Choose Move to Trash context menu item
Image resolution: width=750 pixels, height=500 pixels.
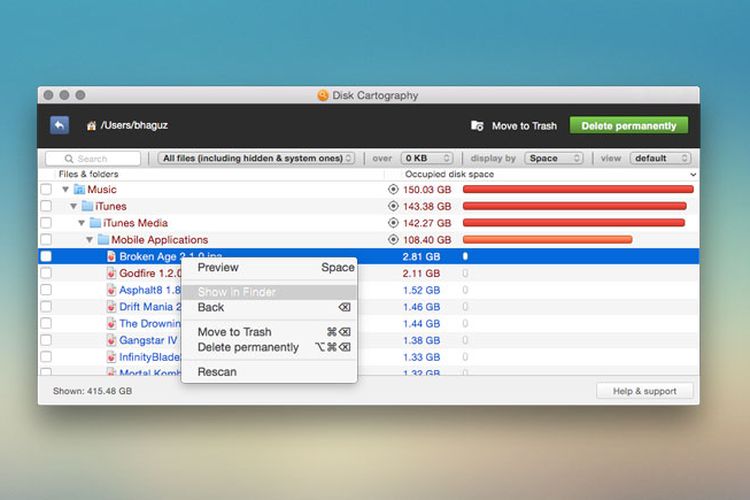pyautogui.click(x=269, y=332)
